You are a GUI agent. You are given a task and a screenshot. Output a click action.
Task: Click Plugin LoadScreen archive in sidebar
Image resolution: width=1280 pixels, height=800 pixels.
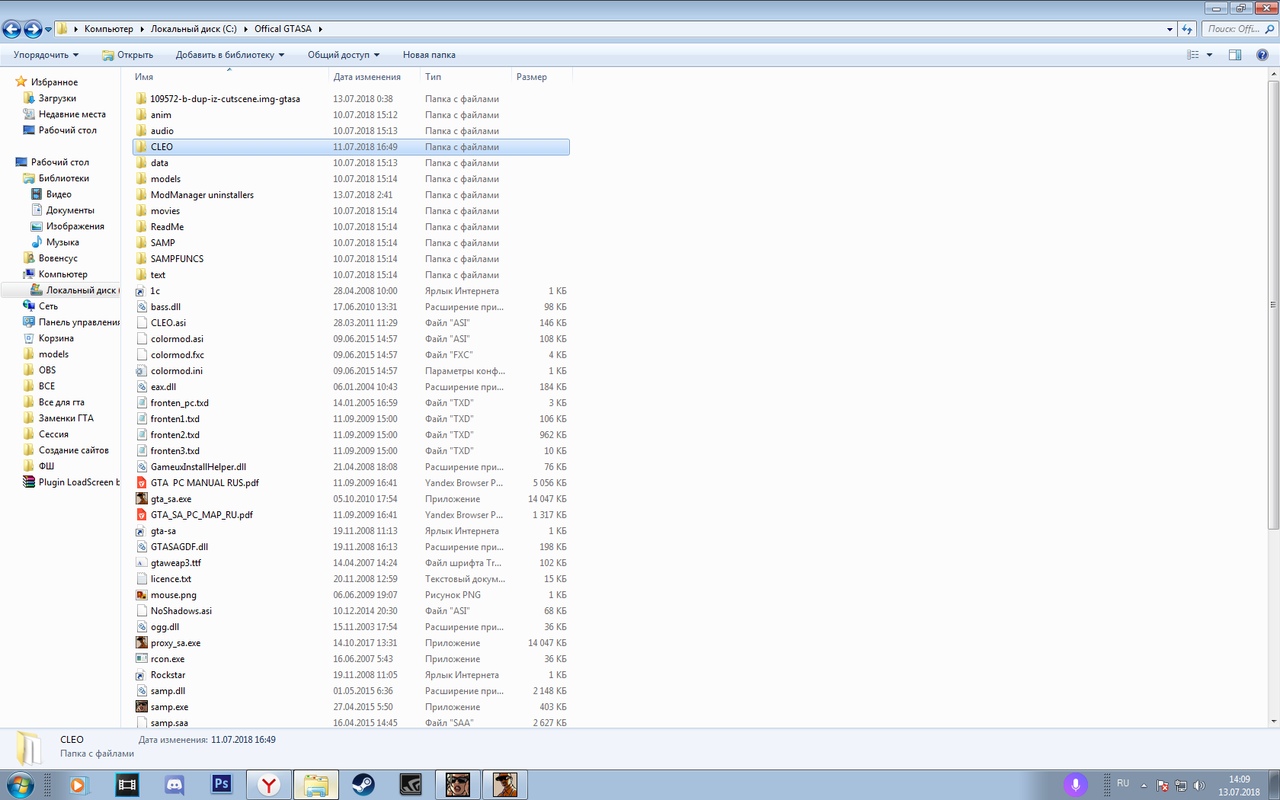coord(70,482)
